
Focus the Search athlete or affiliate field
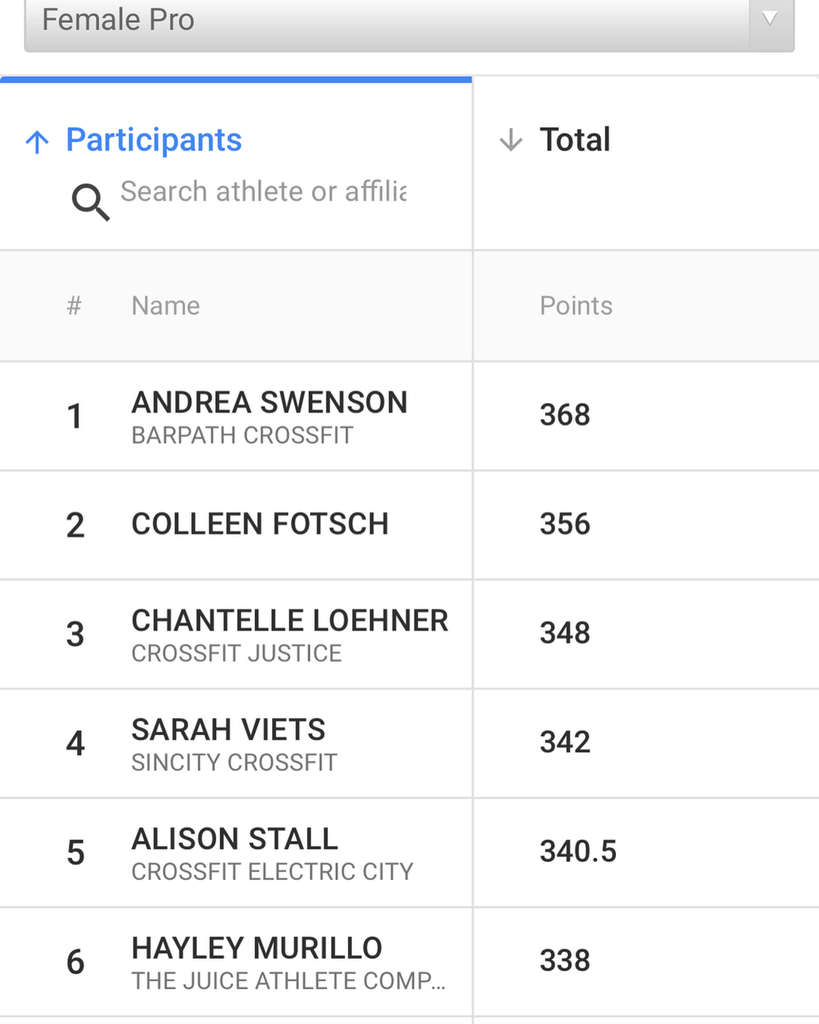263,191
